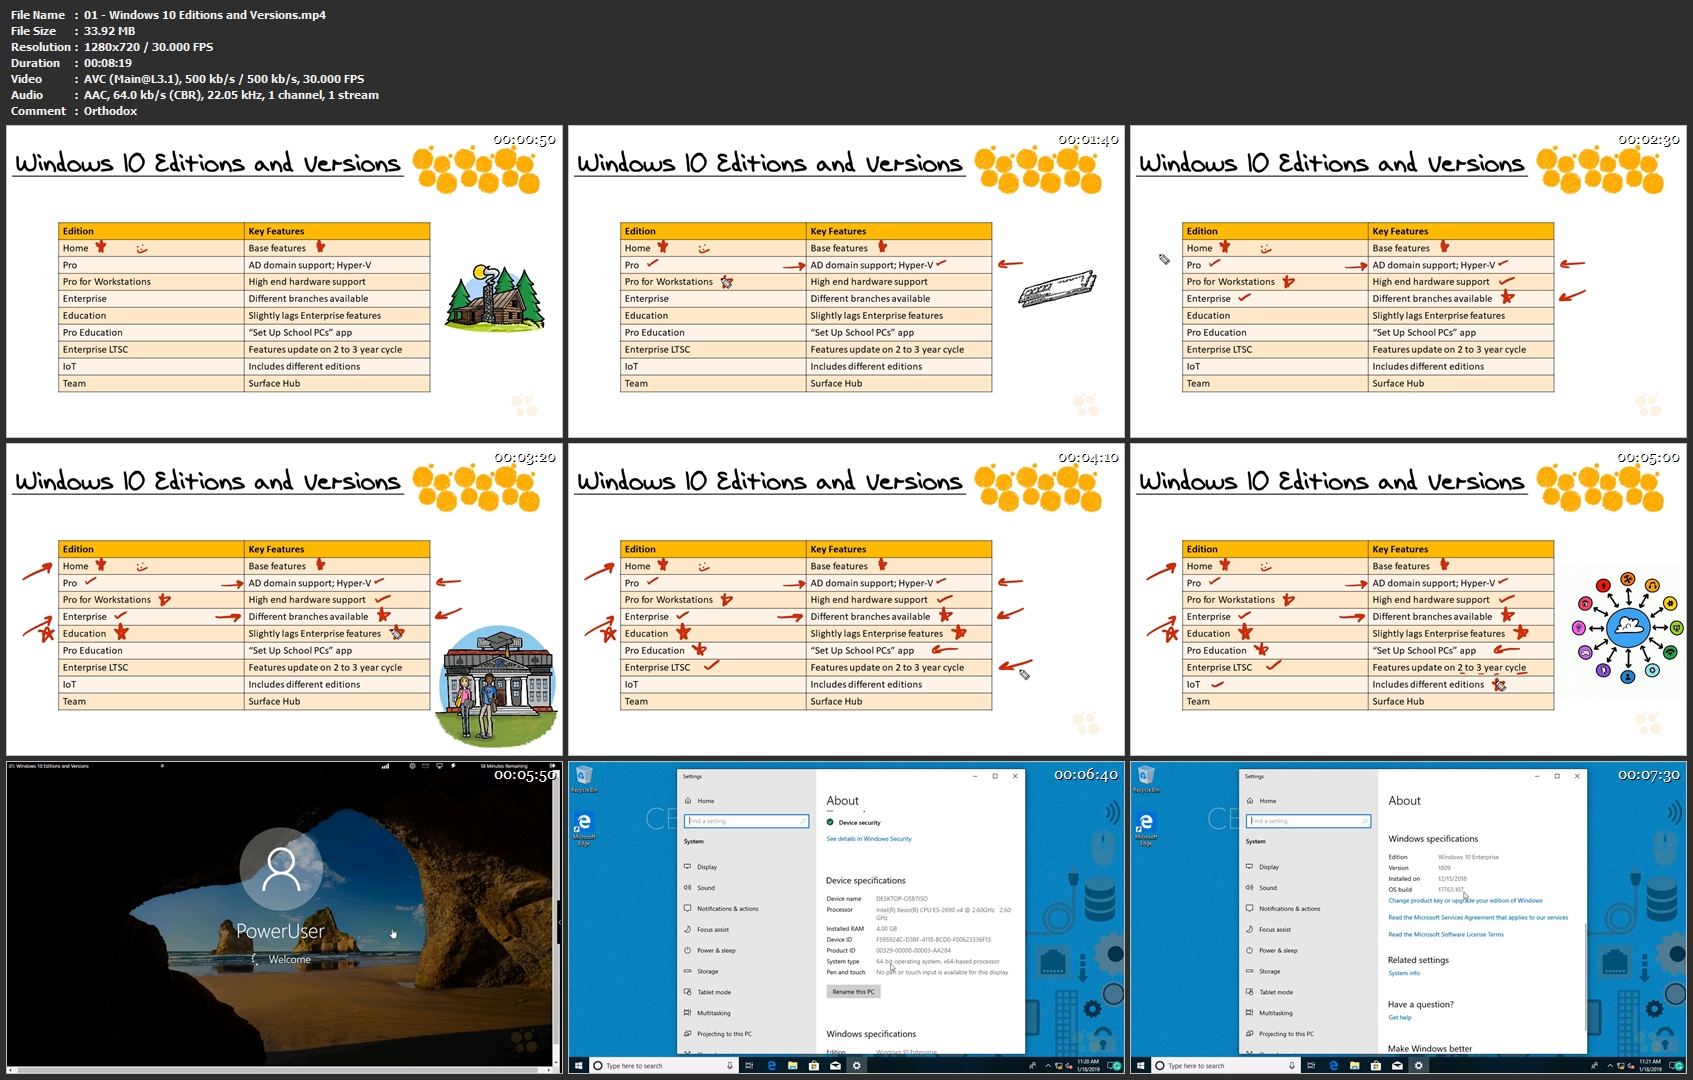This screenshot has width=1693, height=1080.
Task: Click Settings gear in 00:06:40 frame taskbar
Action: [857, 1066]
